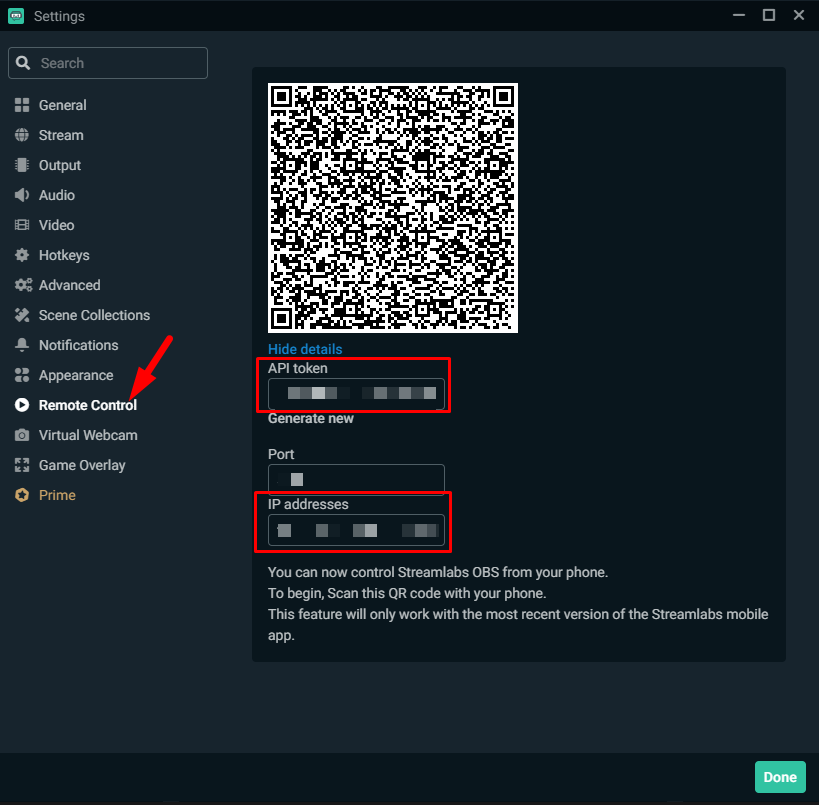Click the Port input field
819x805 pixels.
[356, 479]
